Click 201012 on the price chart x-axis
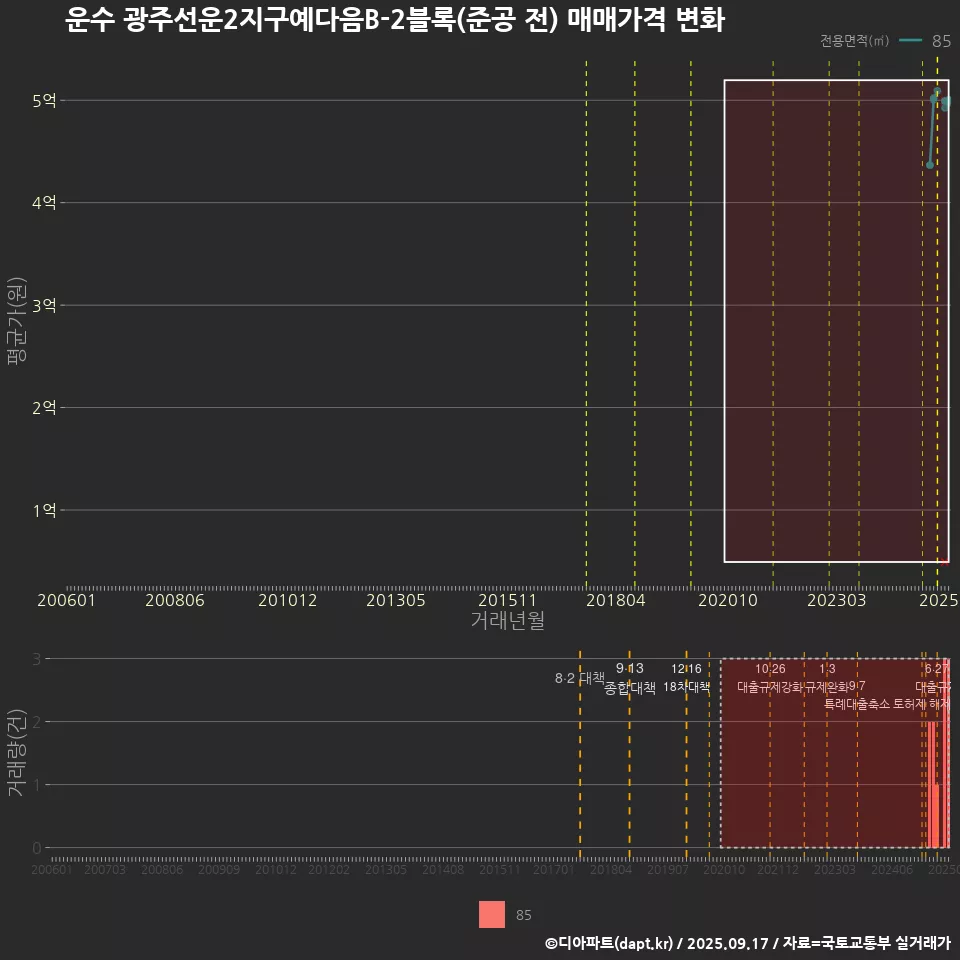The height and width of the screenshot is (960, 960). pos(287,600)
